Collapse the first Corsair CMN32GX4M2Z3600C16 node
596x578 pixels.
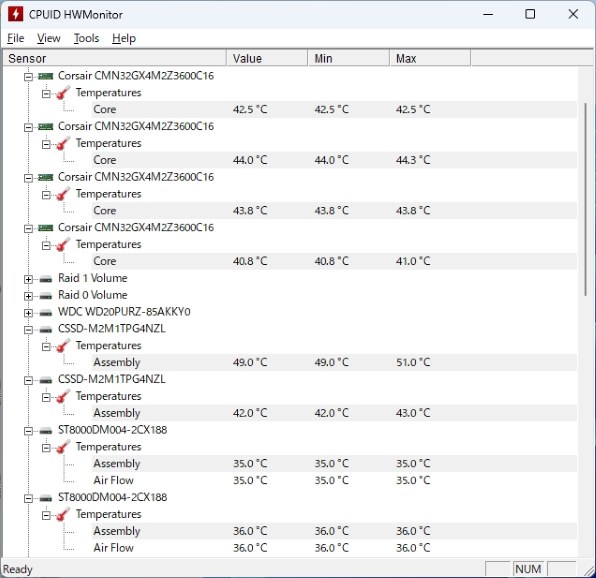28,77
